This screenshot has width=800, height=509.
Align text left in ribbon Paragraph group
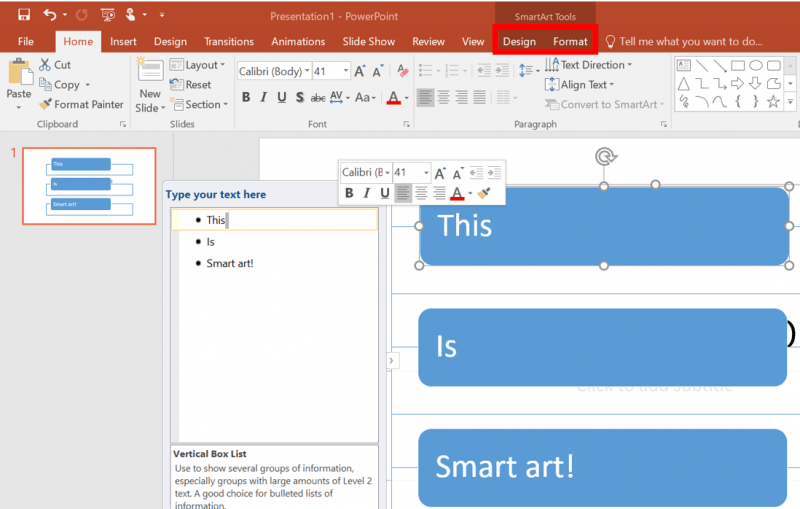[x=425, y=97]
